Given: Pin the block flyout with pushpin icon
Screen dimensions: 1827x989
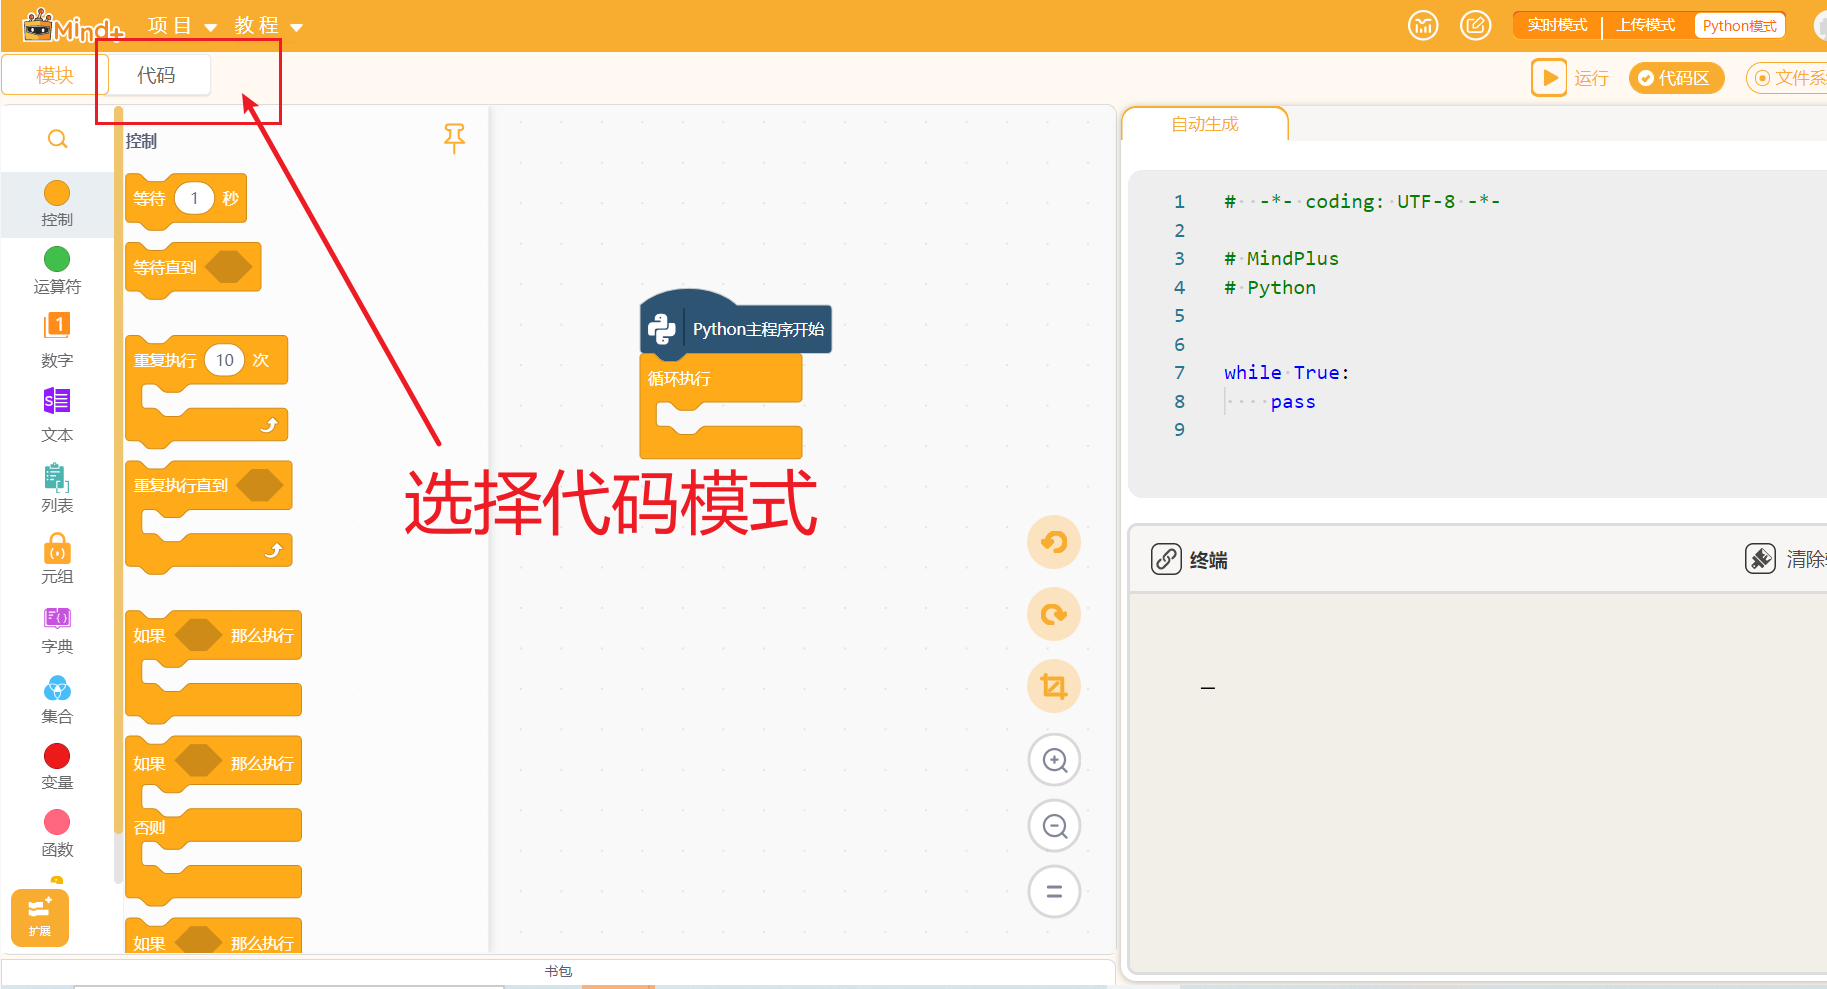Looking at the screenshot, I should click(454, 138).
